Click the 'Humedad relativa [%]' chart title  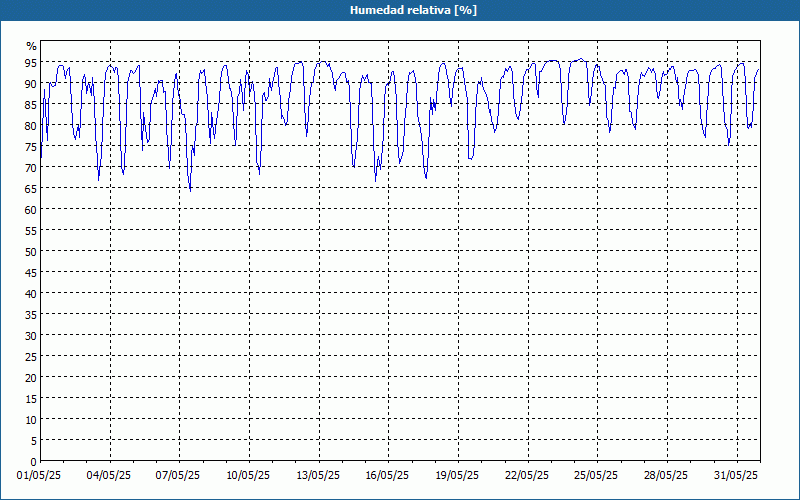coord(413,10)
